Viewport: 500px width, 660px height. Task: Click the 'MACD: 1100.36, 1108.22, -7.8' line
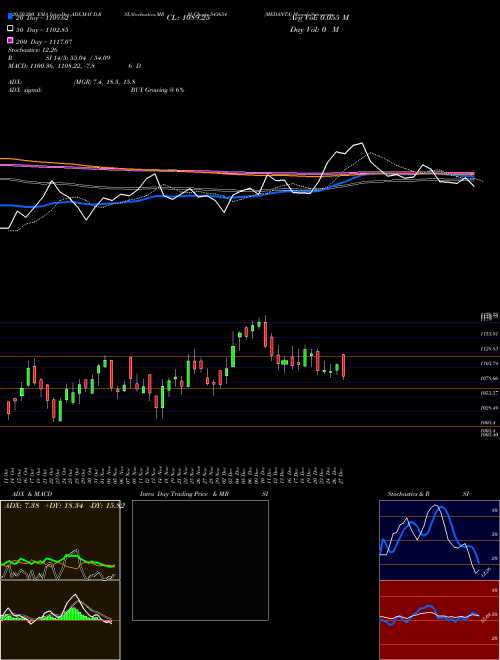(x=51, y=66)
